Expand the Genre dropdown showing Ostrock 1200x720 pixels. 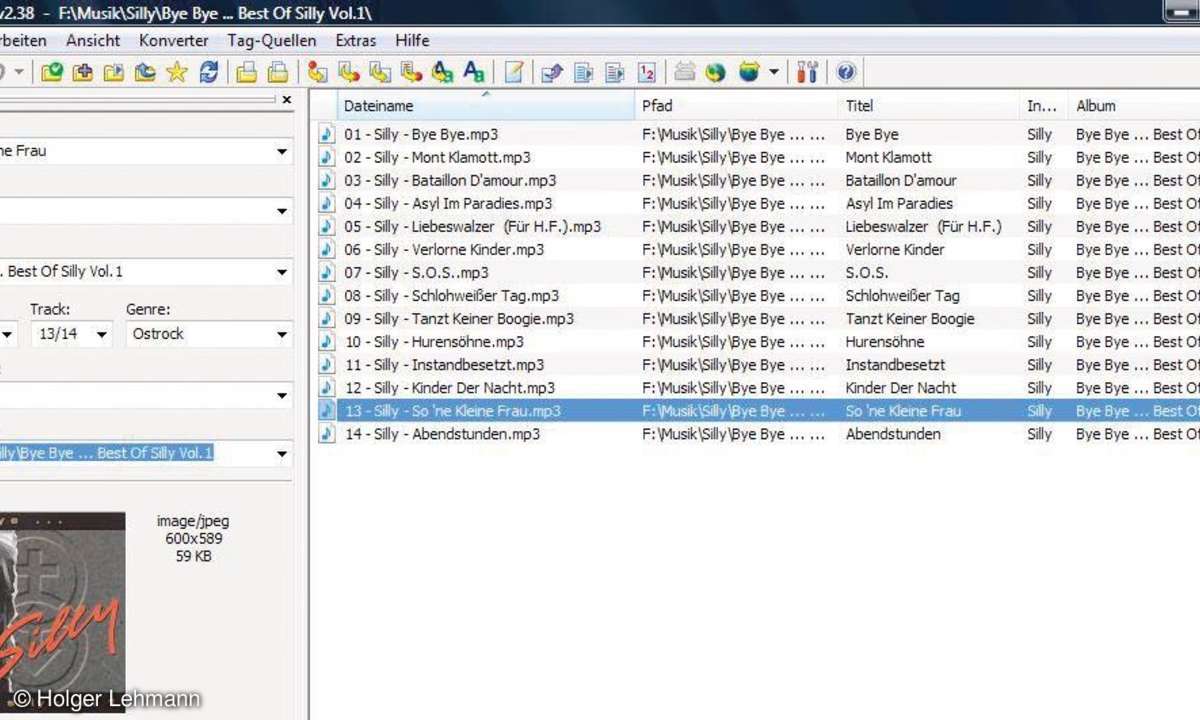[x=282, y=335]
